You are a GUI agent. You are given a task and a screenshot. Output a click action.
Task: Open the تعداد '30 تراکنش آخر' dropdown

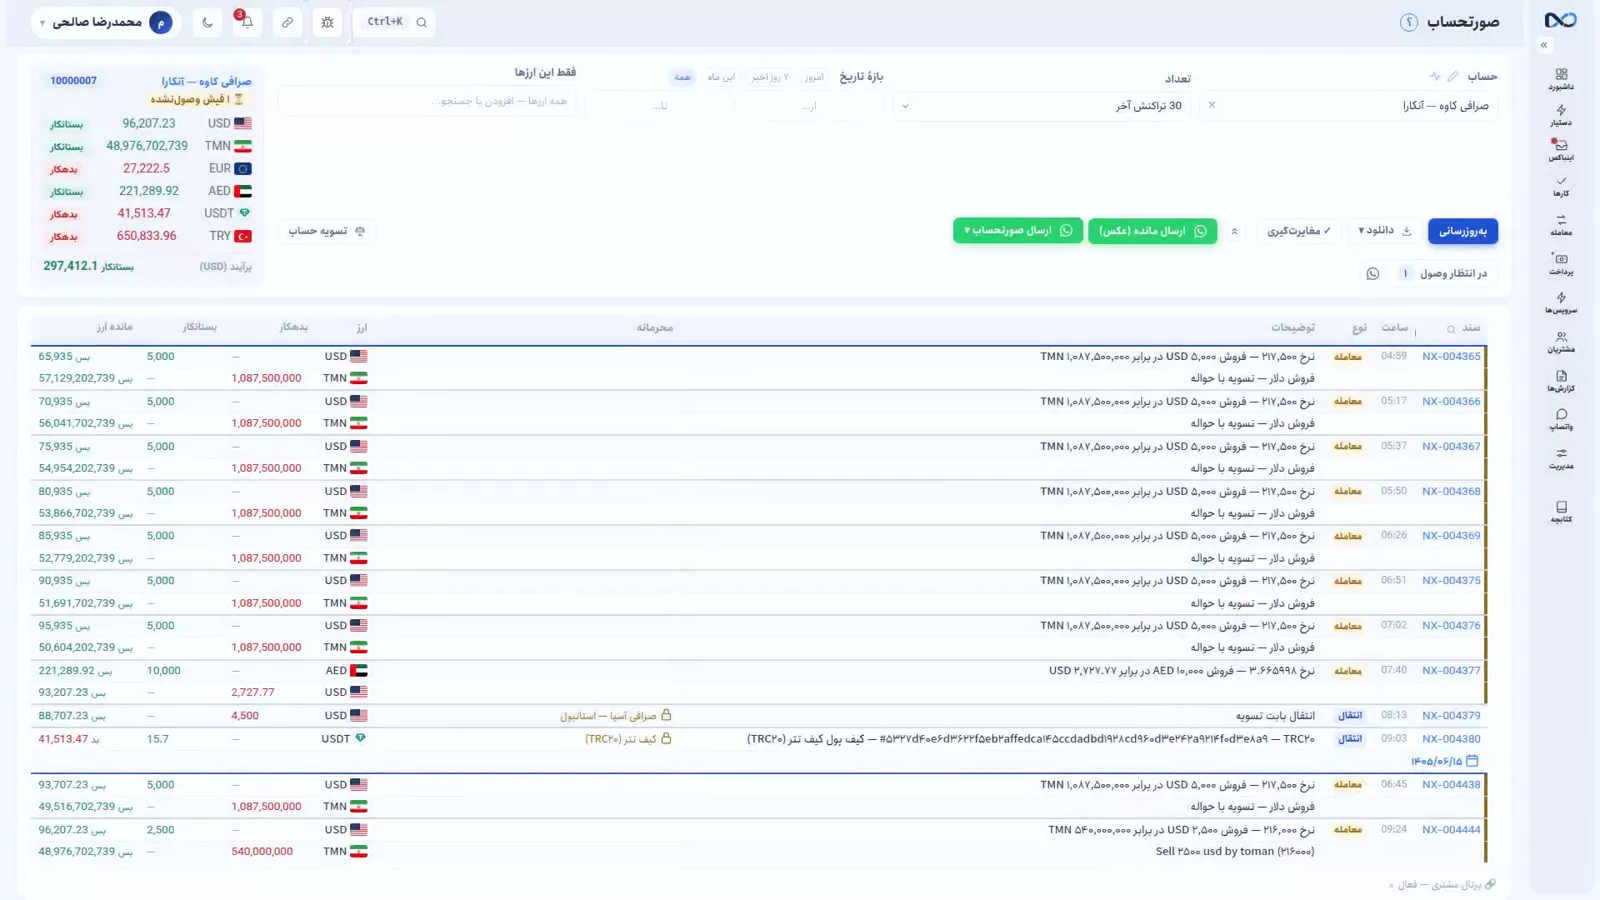pyautogui.click(x=1041, y=105)
